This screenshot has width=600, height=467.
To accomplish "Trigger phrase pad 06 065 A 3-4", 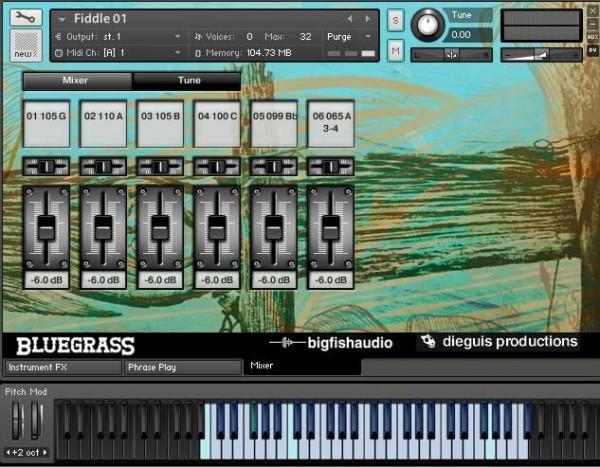I will (x=331, y=124).
